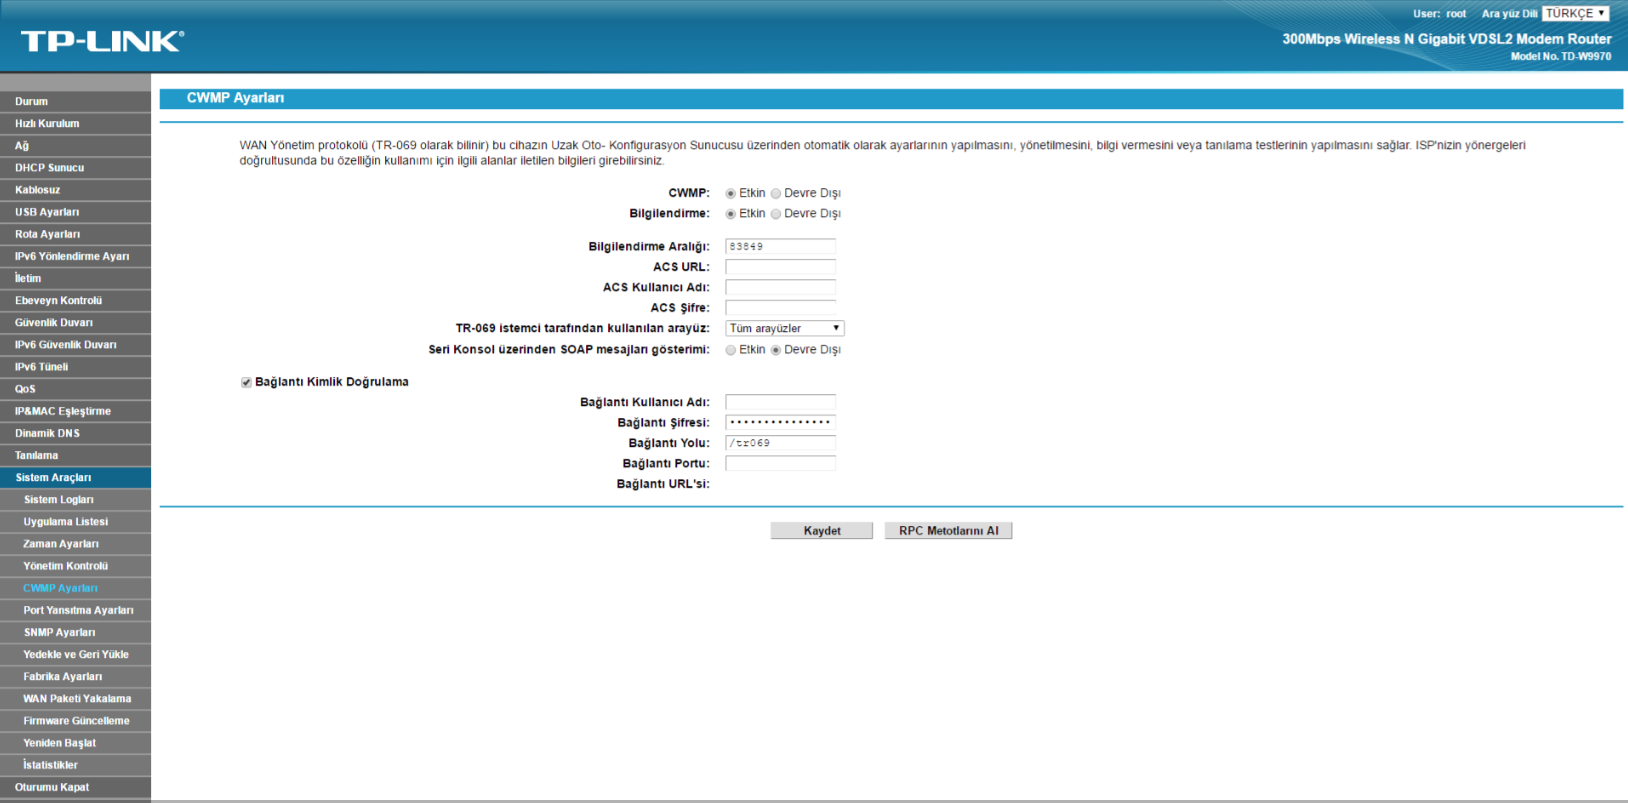1628x803 pixels.
Task: Open İstatistikler submenu
Action: click(x=75, y=765)
